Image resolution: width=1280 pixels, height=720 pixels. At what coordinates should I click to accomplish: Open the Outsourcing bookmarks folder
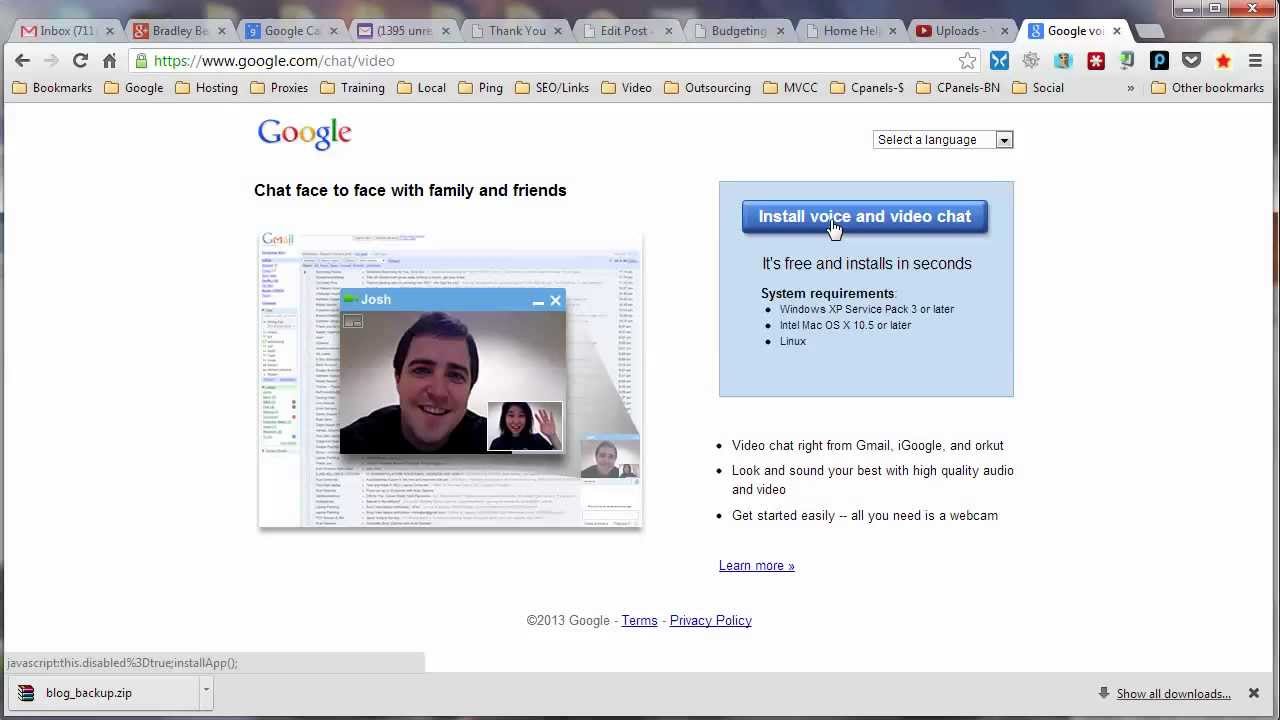(x=707, y=88)
